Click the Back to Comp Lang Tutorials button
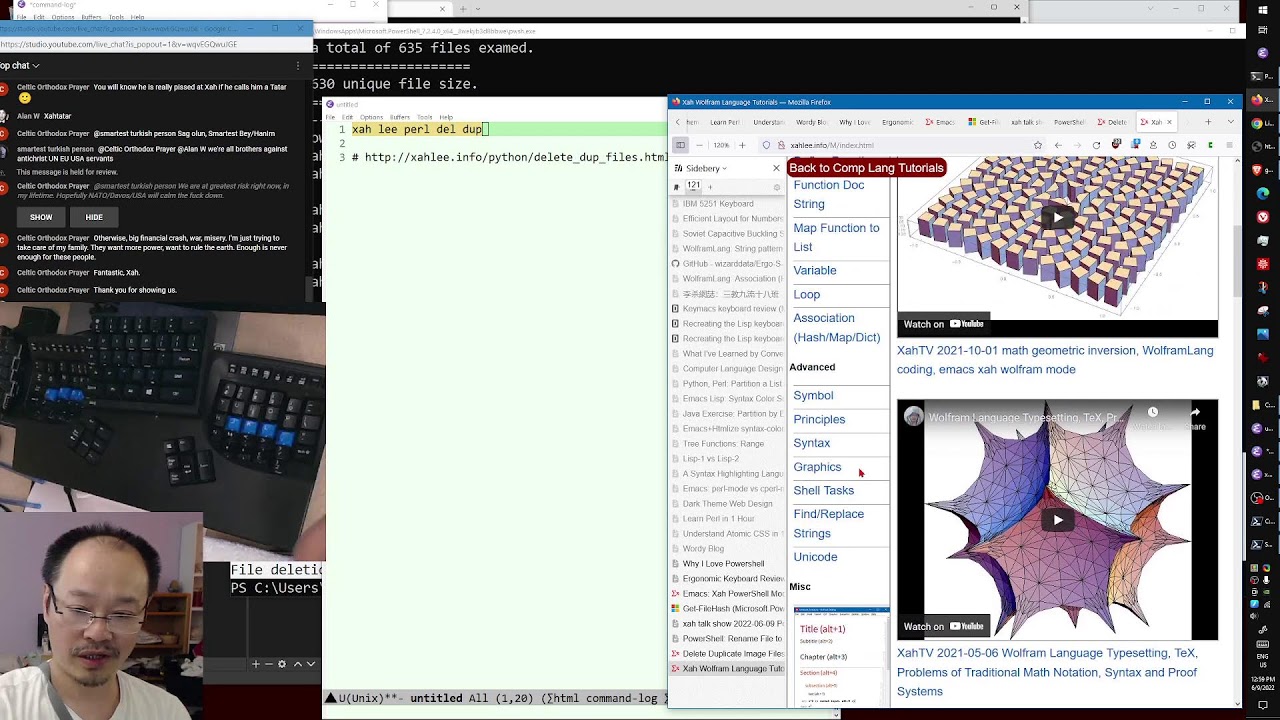The image size is (1280, 720). point(866,168)
